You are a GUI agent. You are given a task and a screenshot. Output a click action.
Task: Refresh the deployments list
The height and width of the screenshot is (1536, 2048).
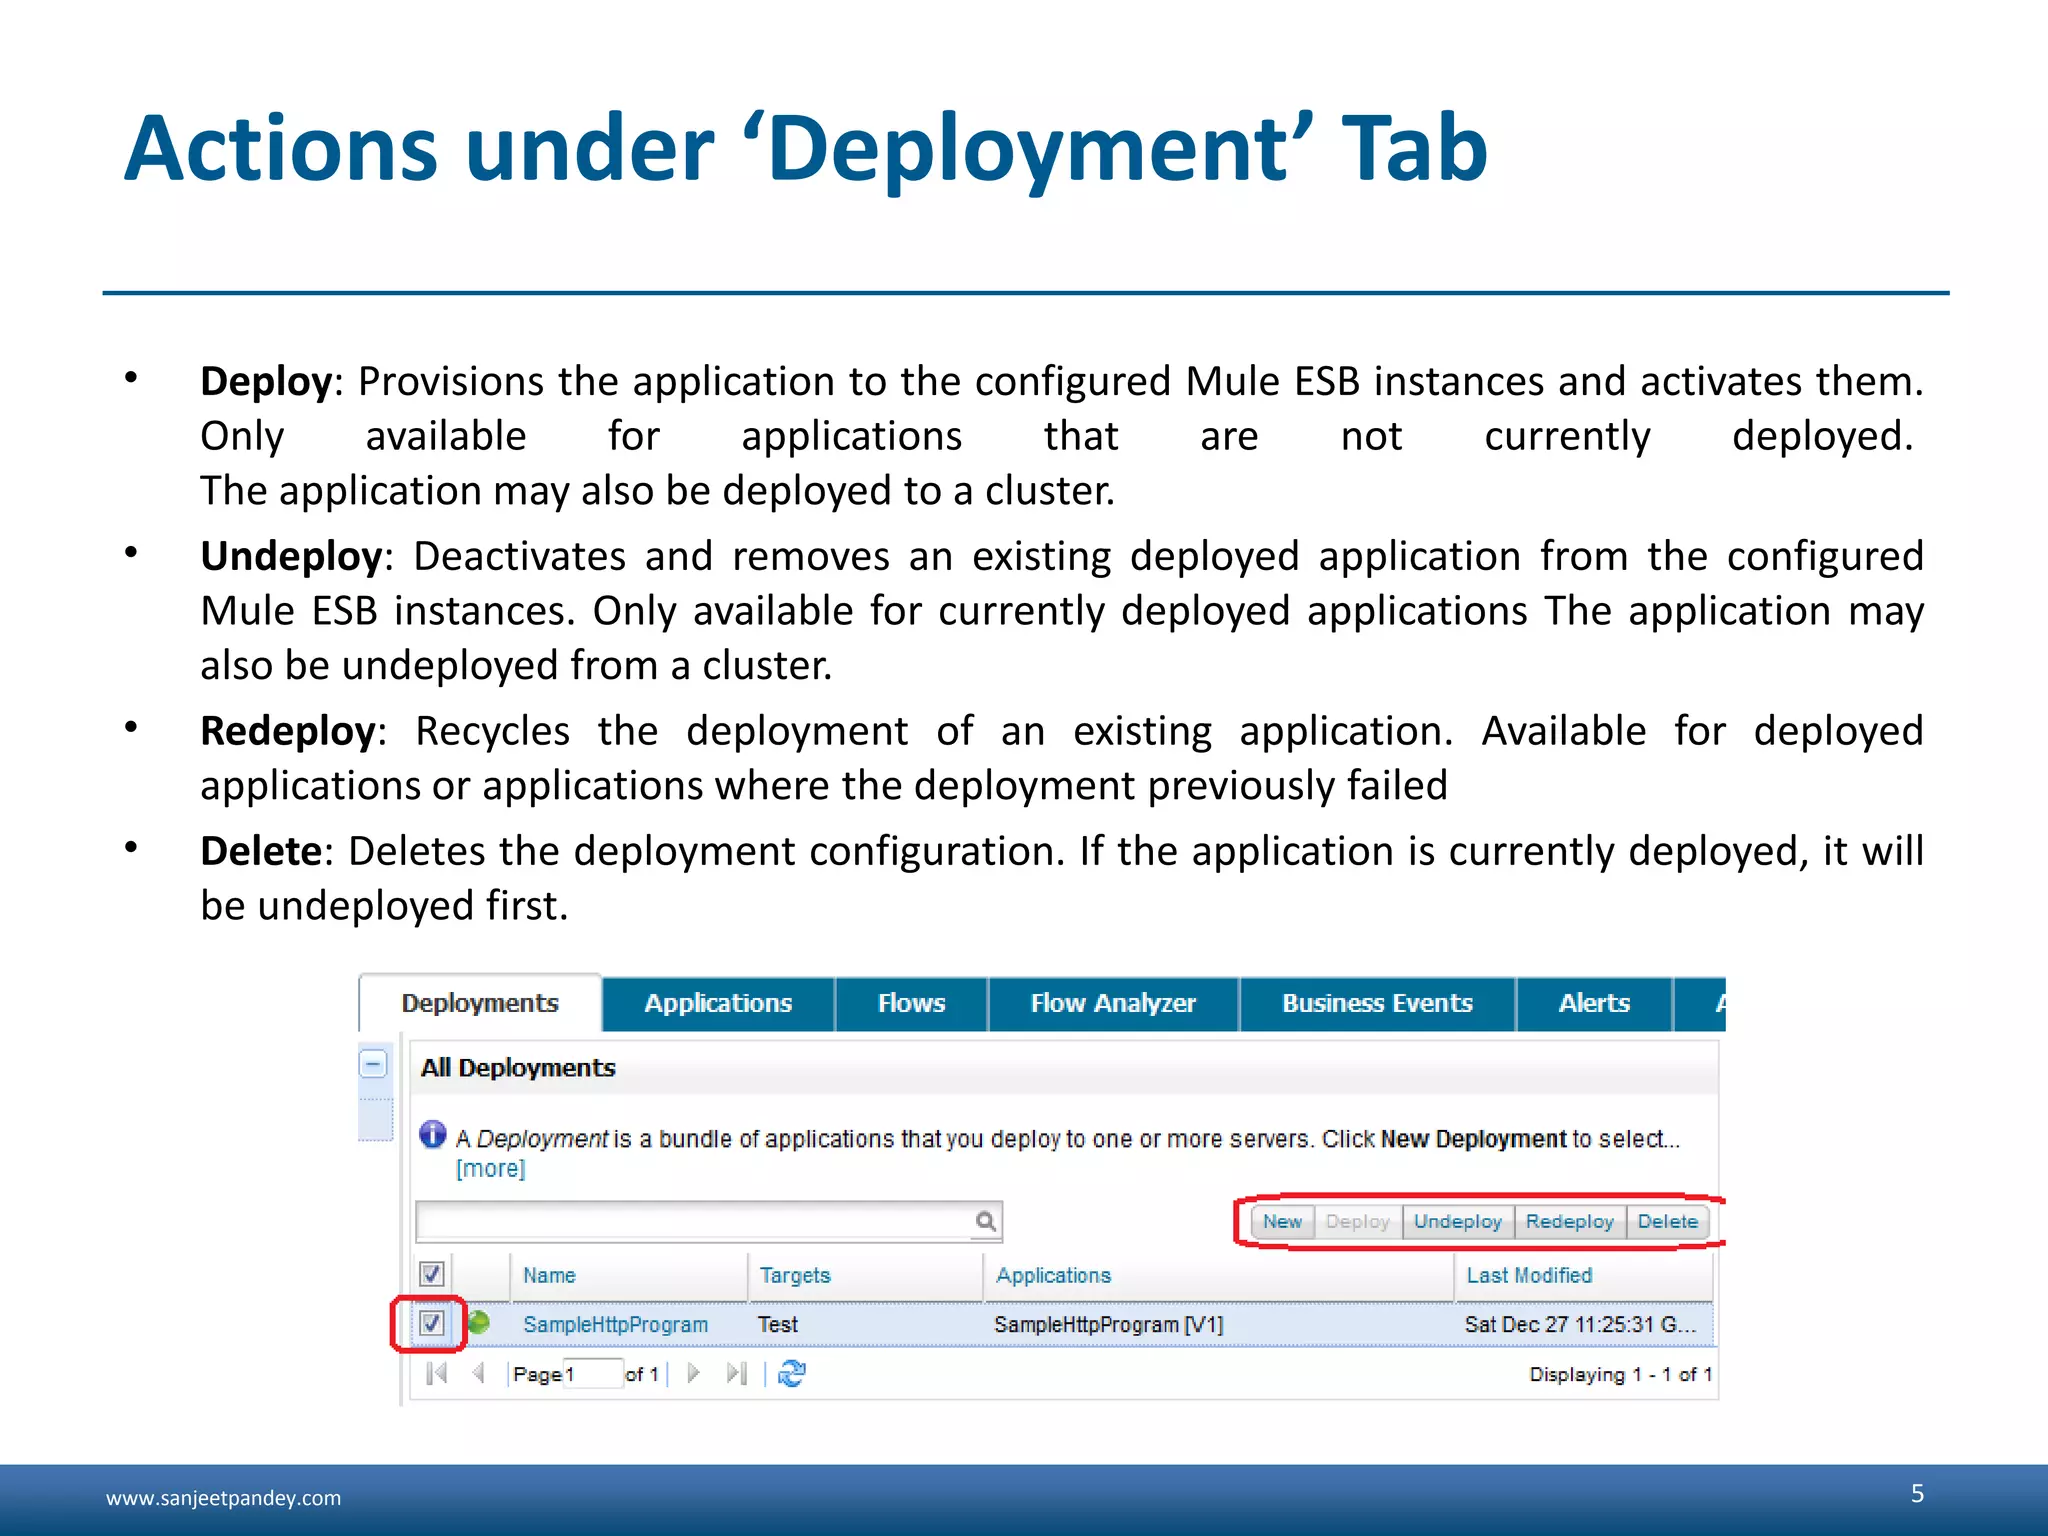(791, 1373)
